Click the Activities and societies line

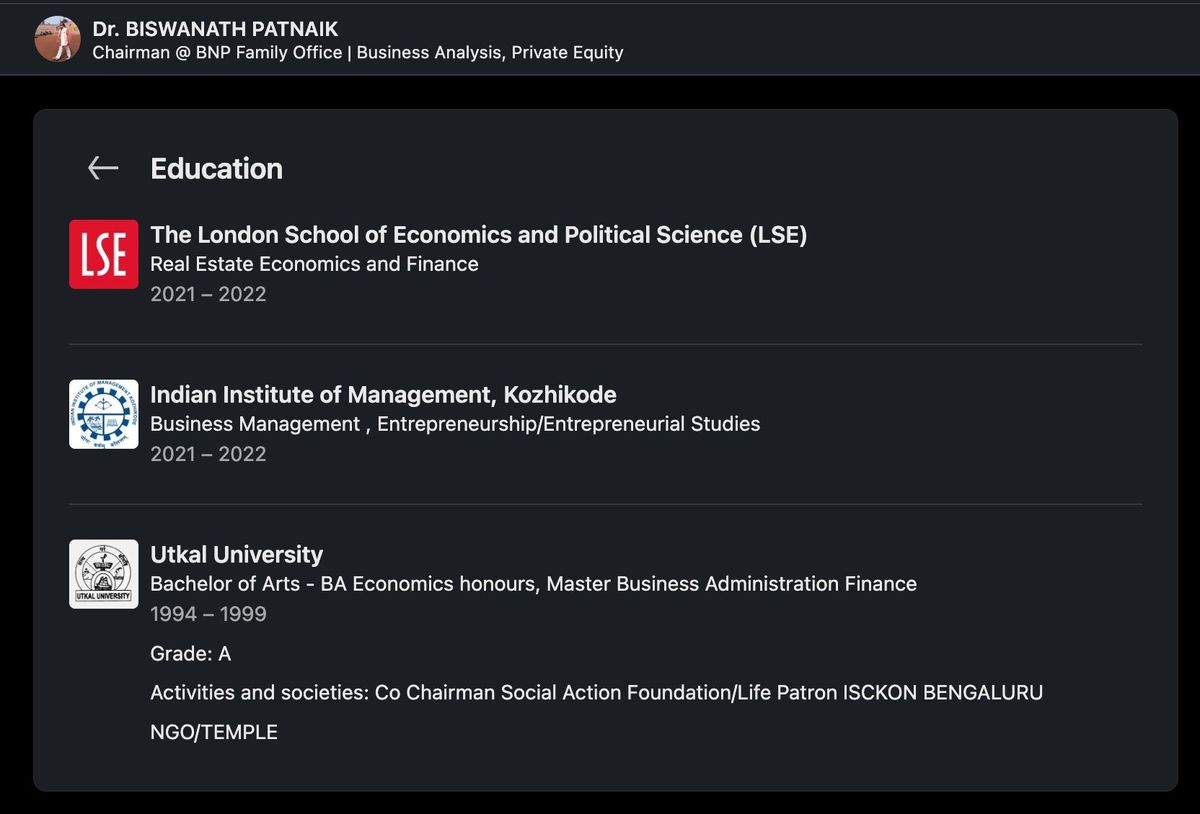(x=596, y=692)
